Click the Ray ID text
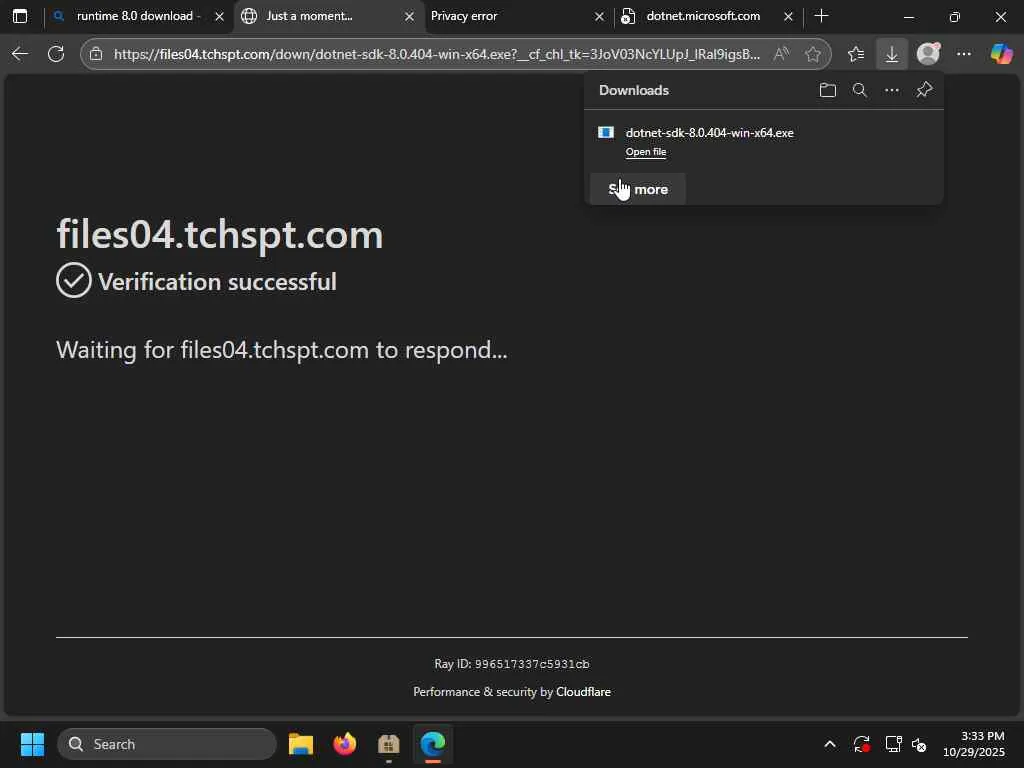The image size is (1024, 768). (512, 664)
